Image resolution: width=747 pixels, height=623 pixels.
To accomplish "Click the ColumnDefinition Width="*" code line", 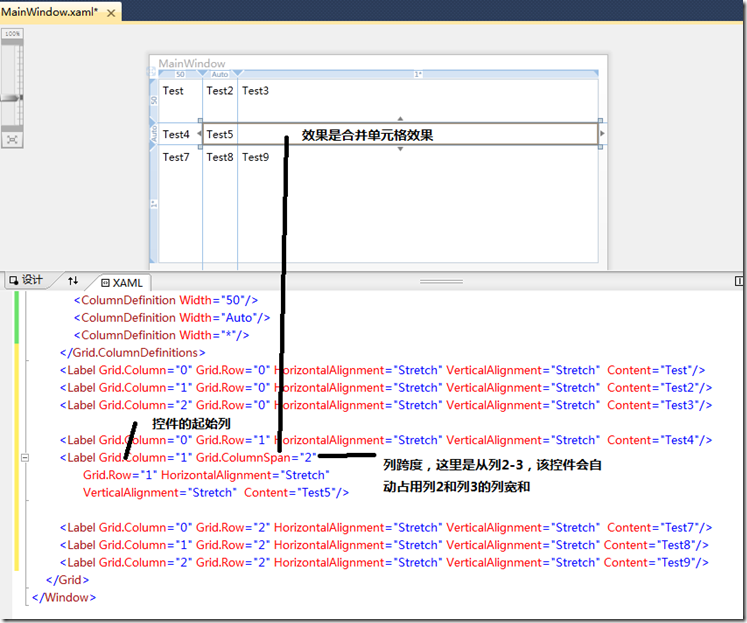I will click(x=161, y=335).
